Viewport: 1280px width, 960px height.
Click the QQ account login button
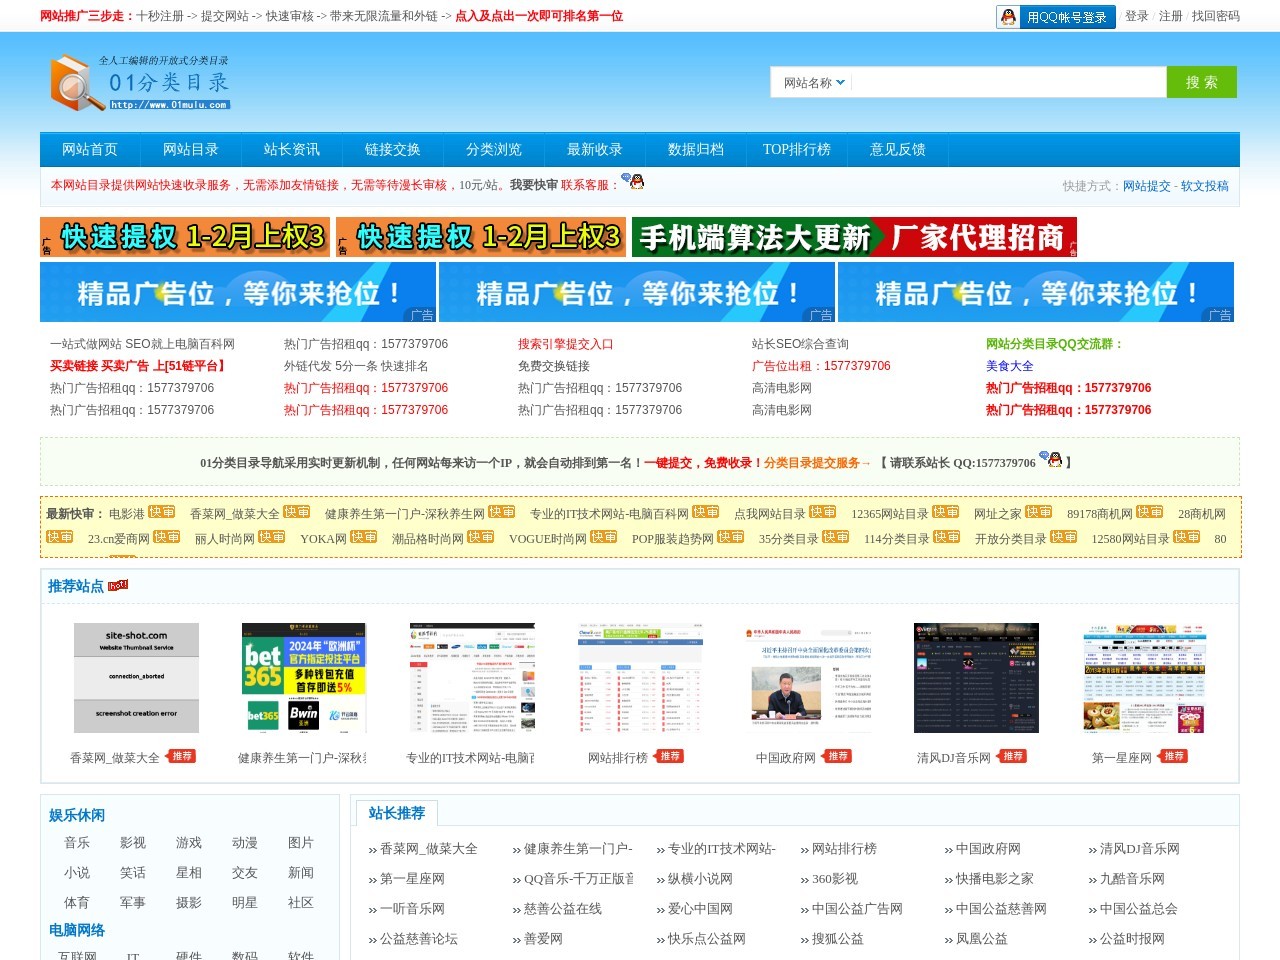[x=1055, y=17]
